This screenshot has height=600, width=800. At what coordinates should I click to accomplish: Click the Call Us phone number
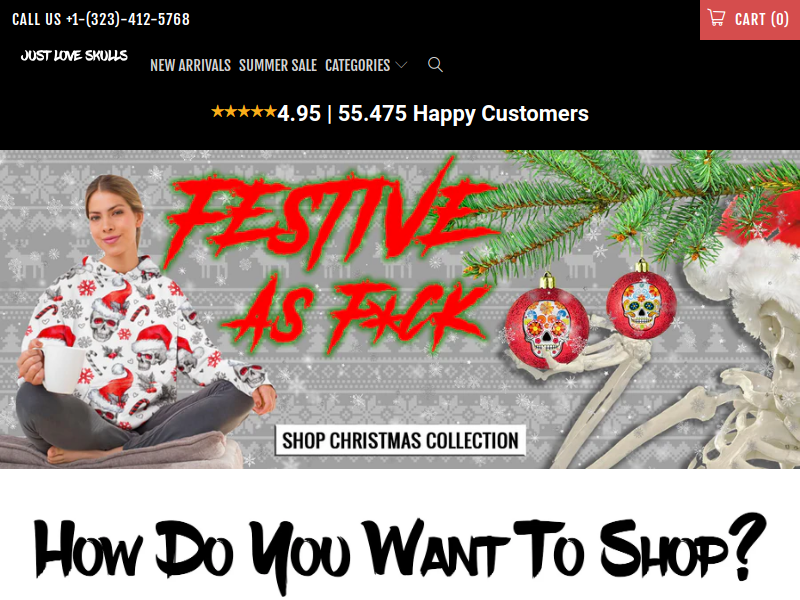pos(101,19)
